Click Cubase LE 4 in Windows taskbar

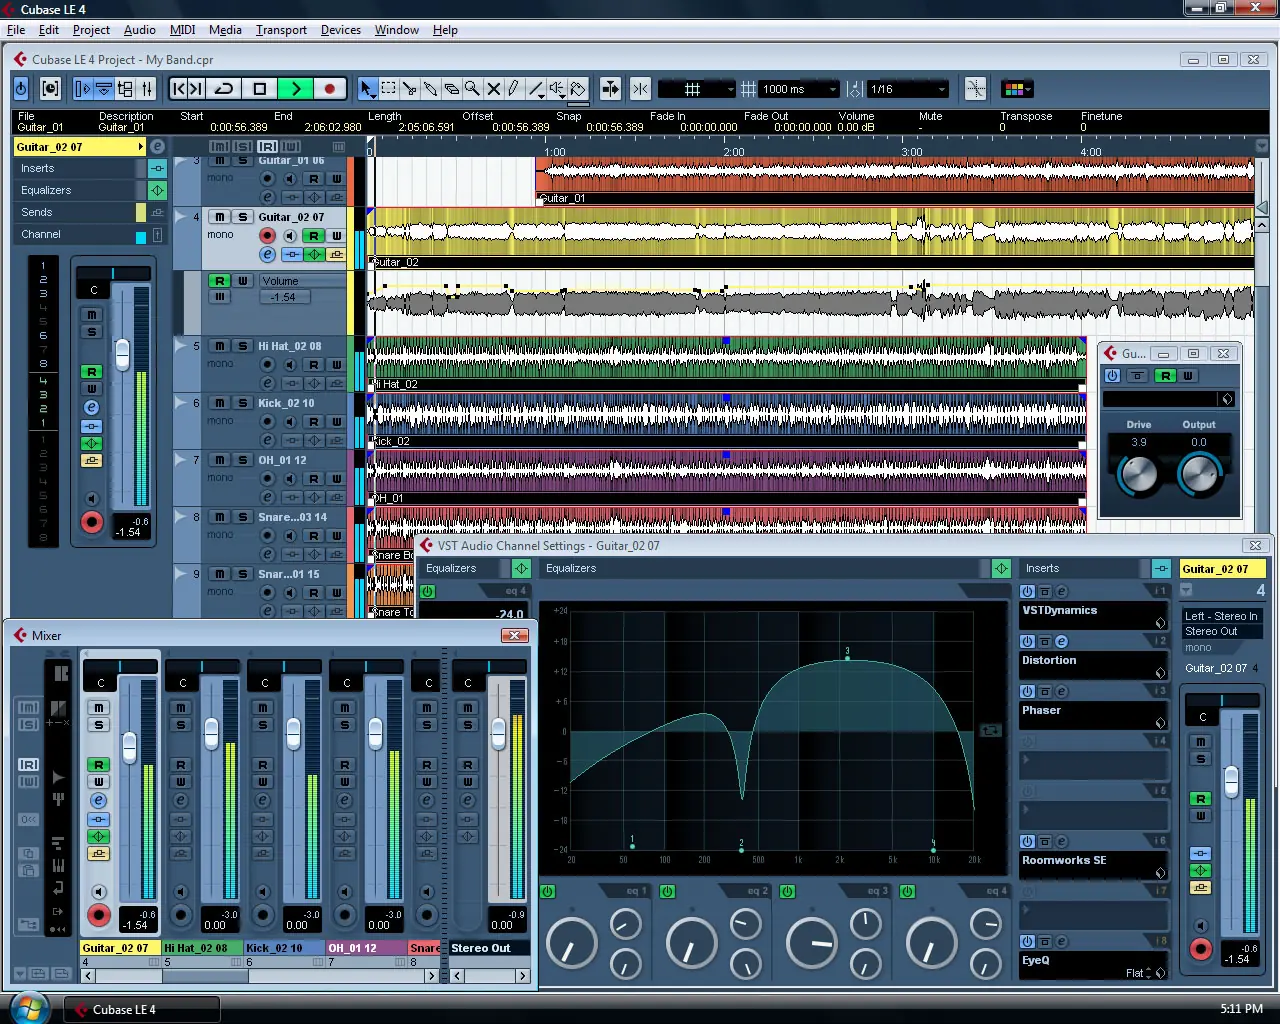point(142,1009)
